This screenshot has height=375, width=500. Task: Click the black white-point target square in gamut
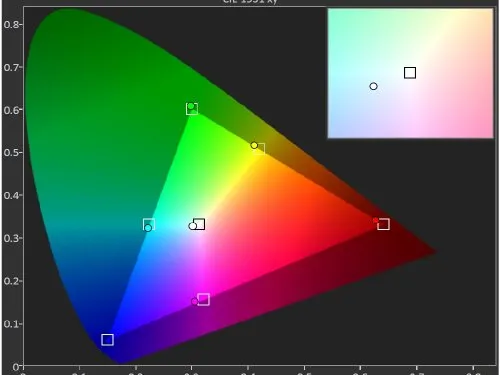tap(199, 224)
